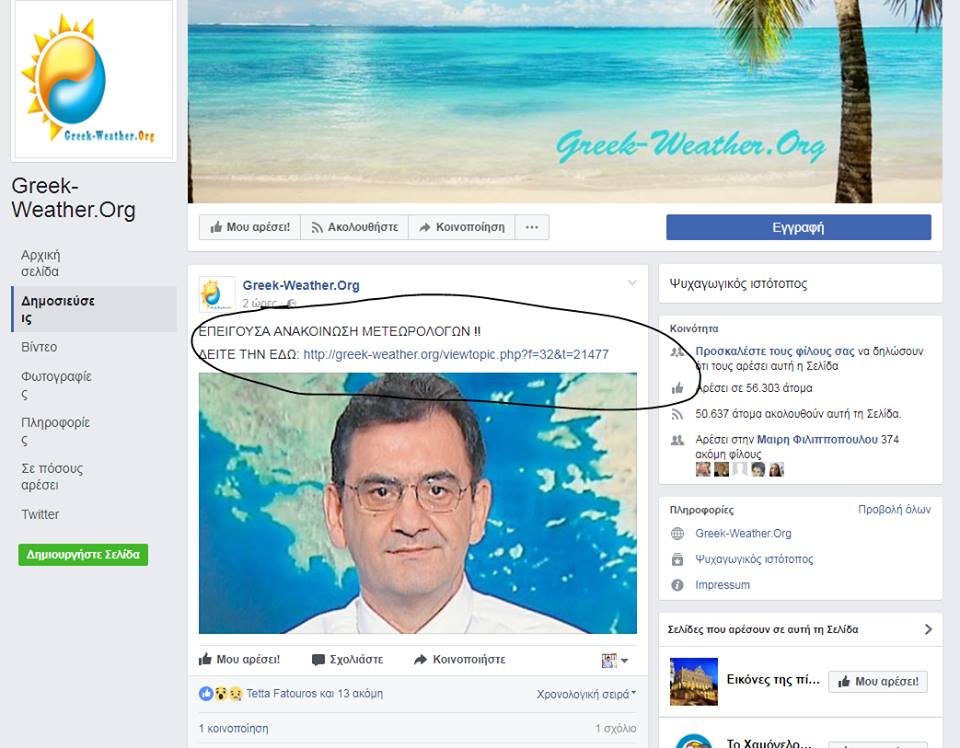Click the Greek-Weather.Org sun logo profile picture
The width and height of the screenshot is (960, 748).
[93, 80]
